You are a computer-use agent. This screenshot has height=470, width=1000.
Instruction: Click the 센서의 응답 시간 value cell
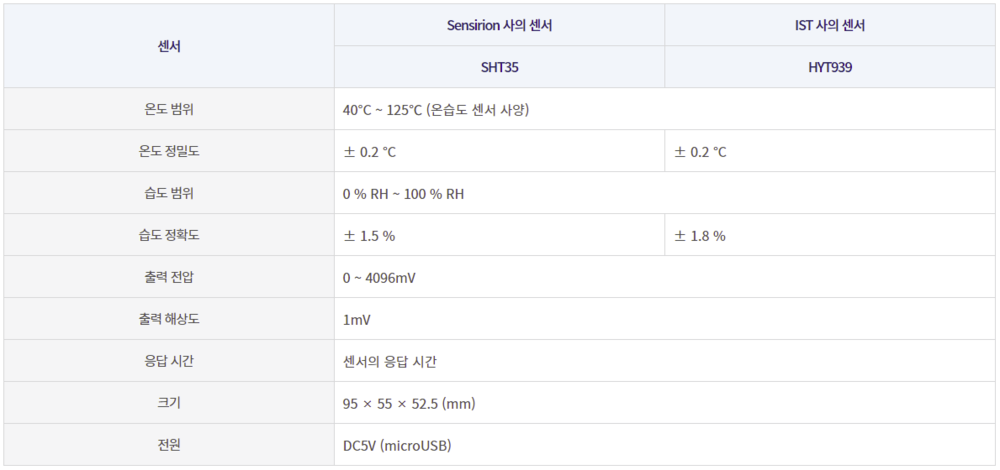(x=389, y=362)
